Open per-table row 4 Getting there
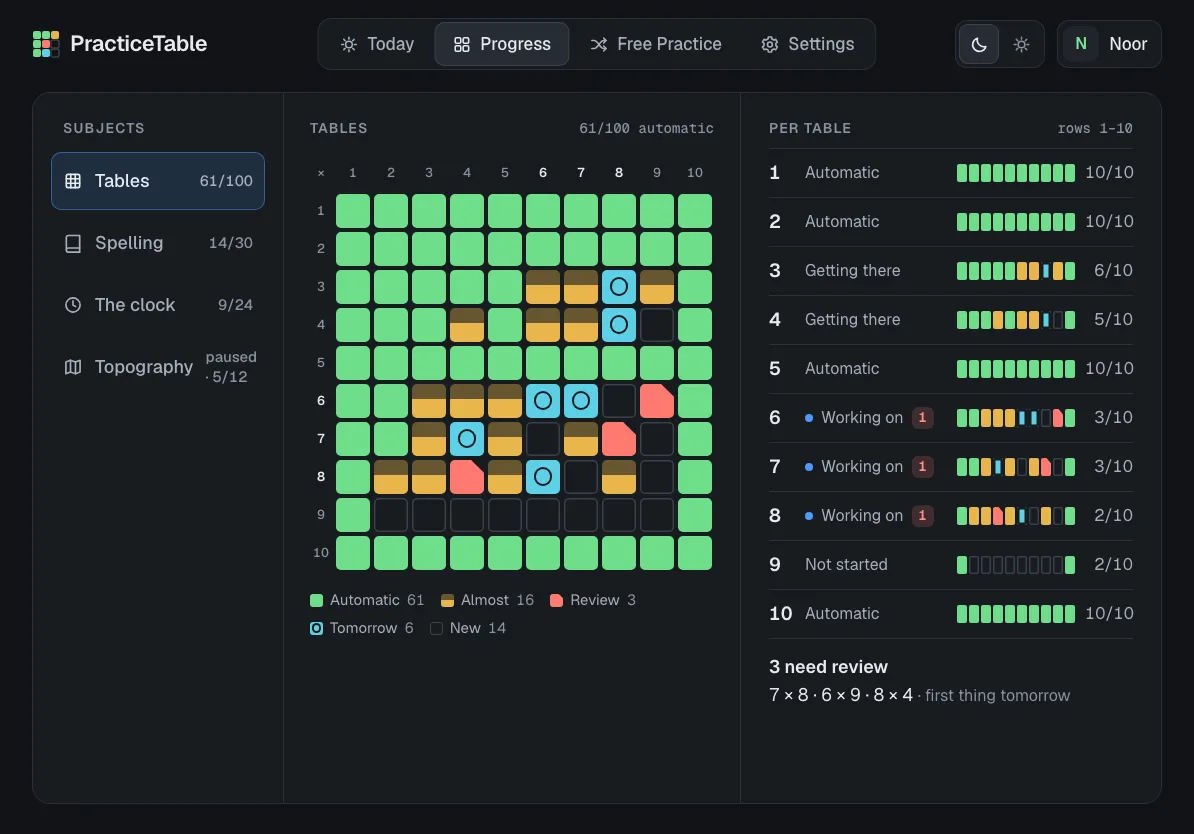Image resolution: width=1194 pixels, height=834 pixels. [951, 319]
